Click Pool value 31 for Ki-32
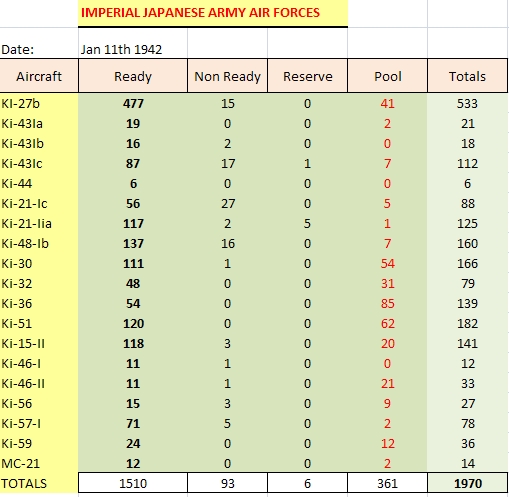Viewport: 509px width, 497px height. pos(387,284)
